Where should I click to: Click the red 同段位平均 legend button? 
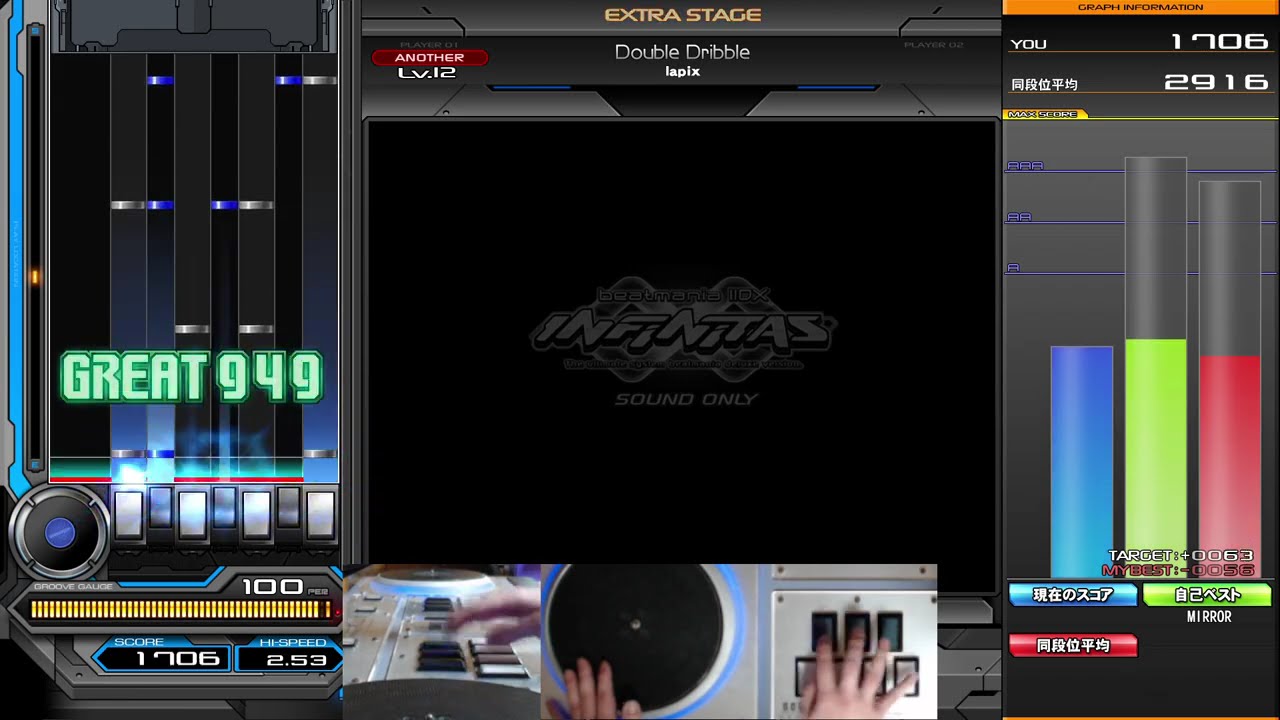[x=1073, y=646]
